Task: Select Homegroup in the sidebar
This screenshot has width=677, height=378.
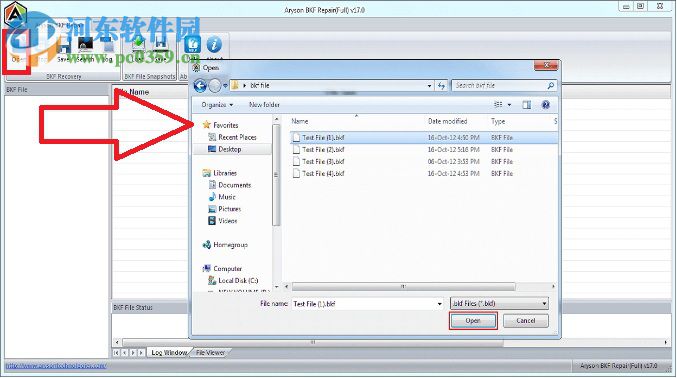Action: tap(225, 245)
